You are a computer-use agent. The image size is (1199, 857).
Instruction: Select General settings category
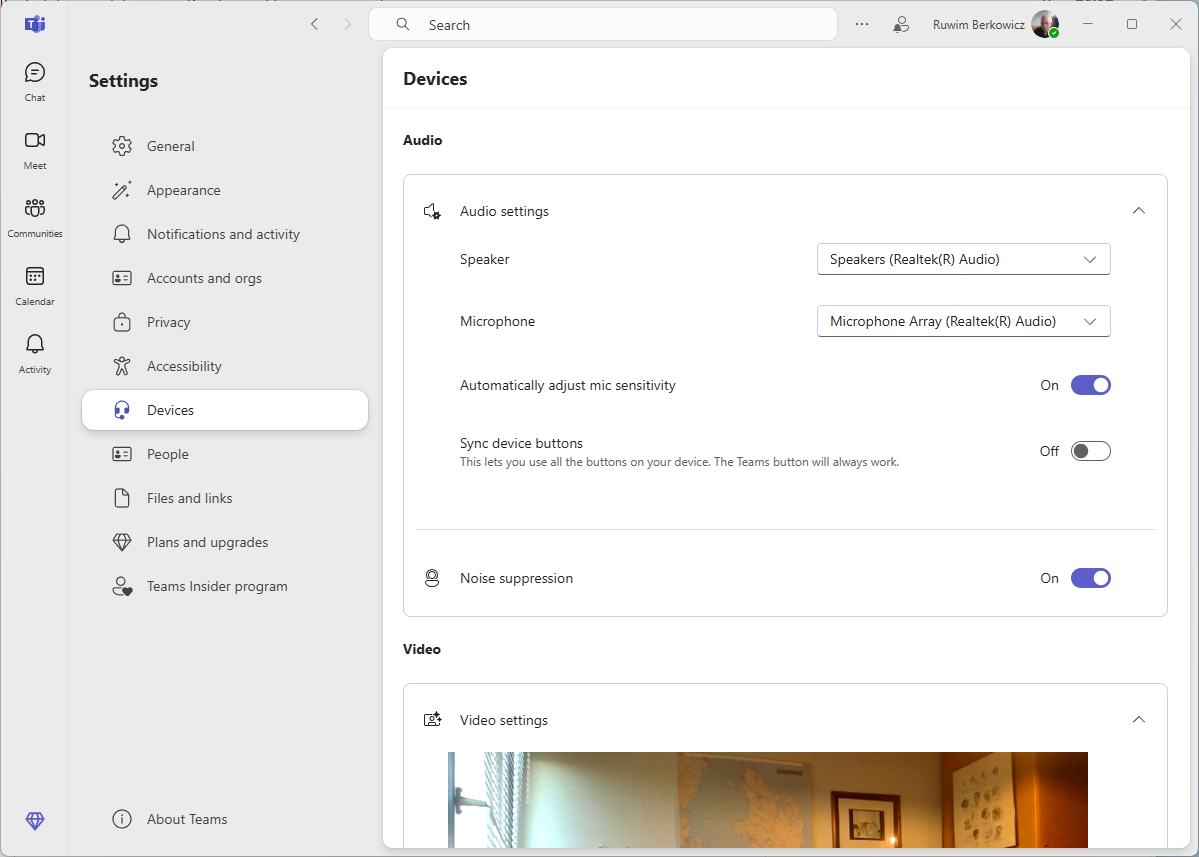225,146
